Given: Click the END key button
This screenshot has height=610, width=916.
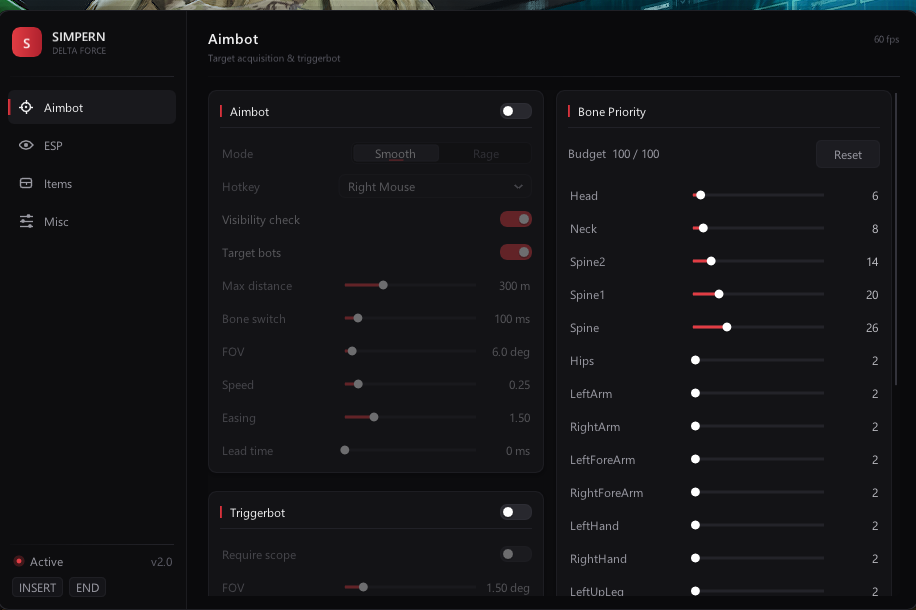Looking at the screenshot, I should point(88,588).
